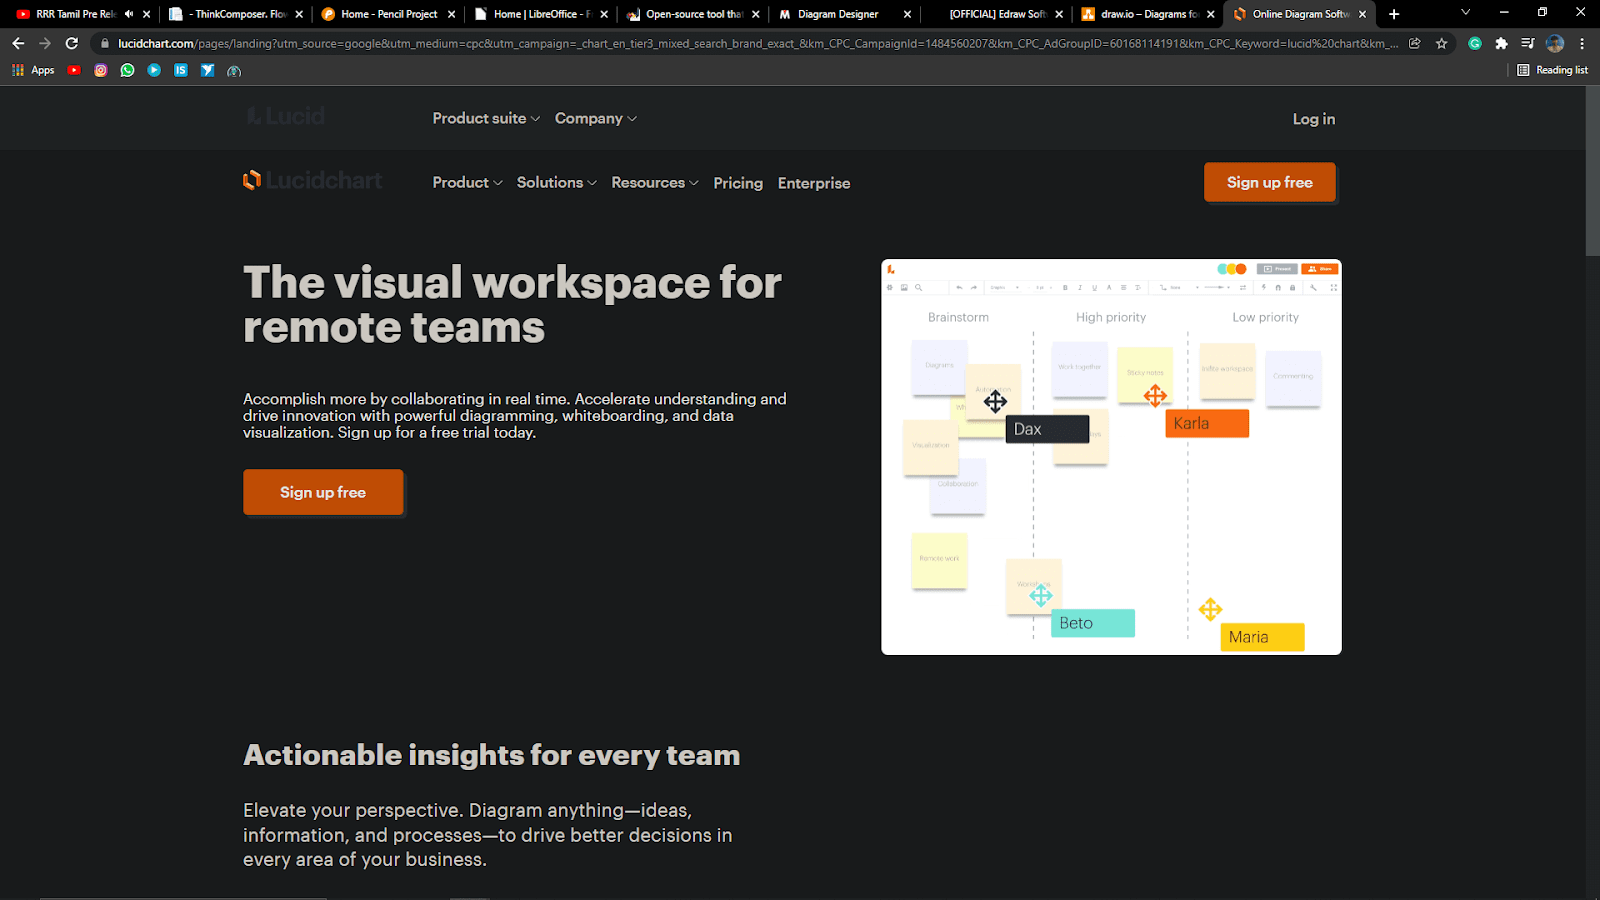Click the heading "The visual workspace for remote teams"
Image resolution: width=1600 pixels, height=900 pixels.
pos(512,304)
